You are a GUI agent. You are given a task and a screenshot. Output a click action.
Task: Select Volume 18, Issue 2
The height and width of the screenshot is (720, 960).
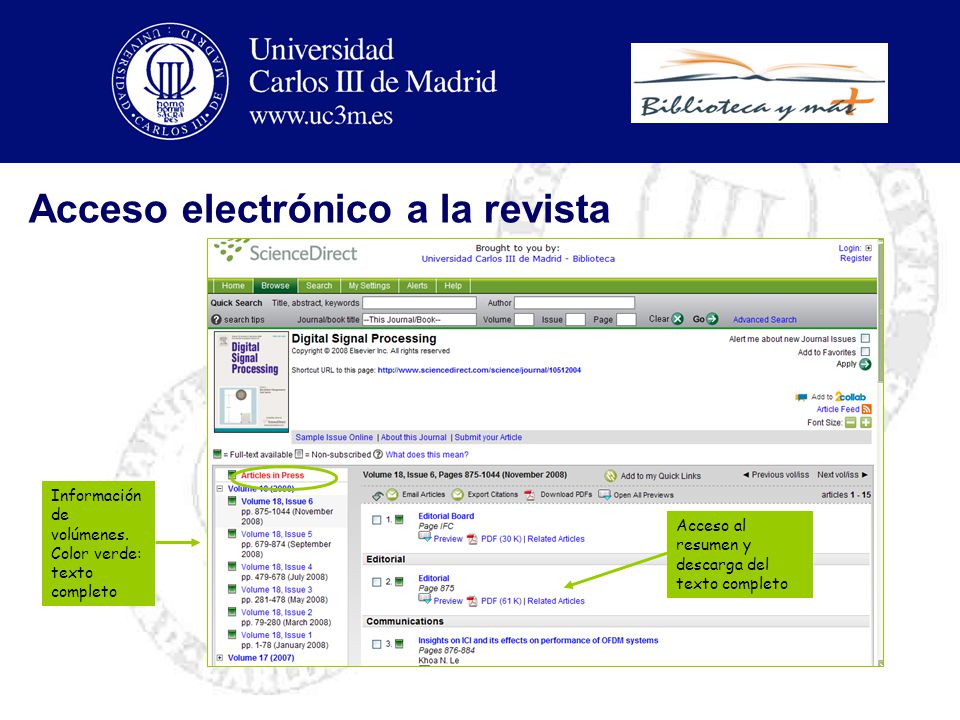pyautogui.click(x=276, y=612)
